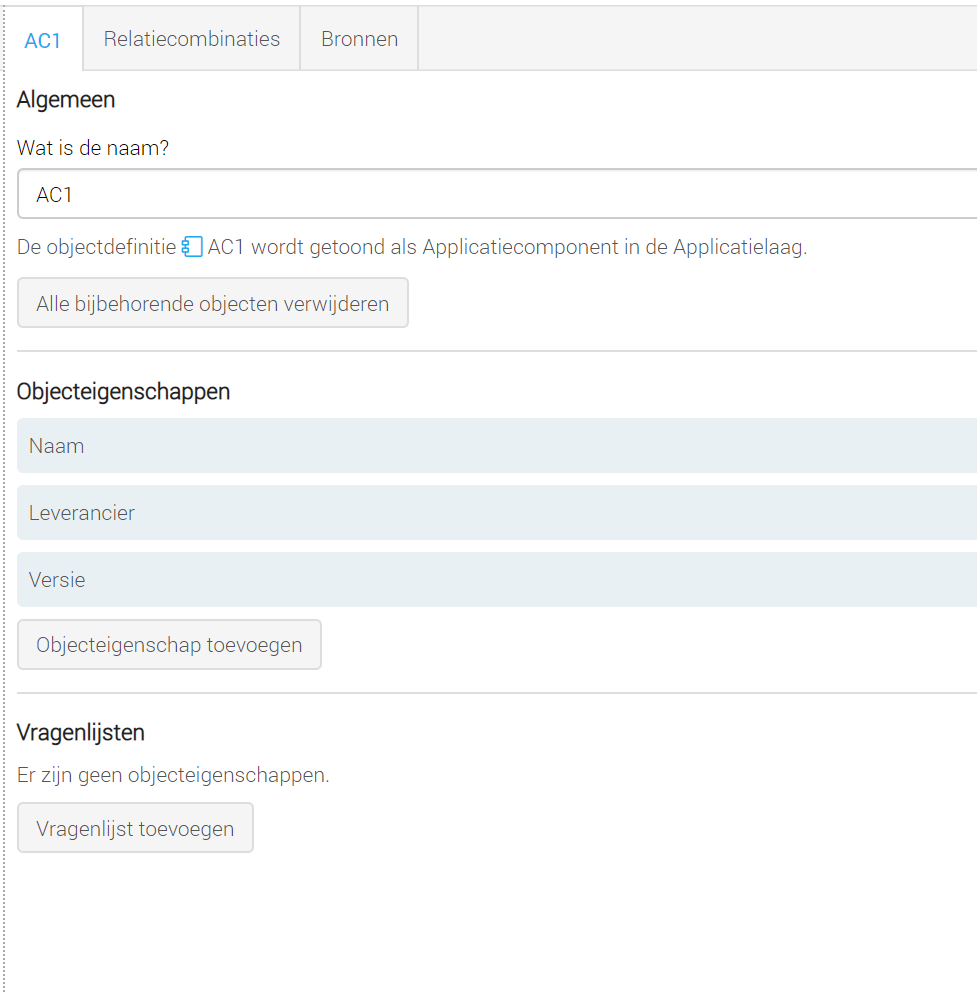
Task: Click the AC1 object definition name in description
Action: click(x=226, y=247)
